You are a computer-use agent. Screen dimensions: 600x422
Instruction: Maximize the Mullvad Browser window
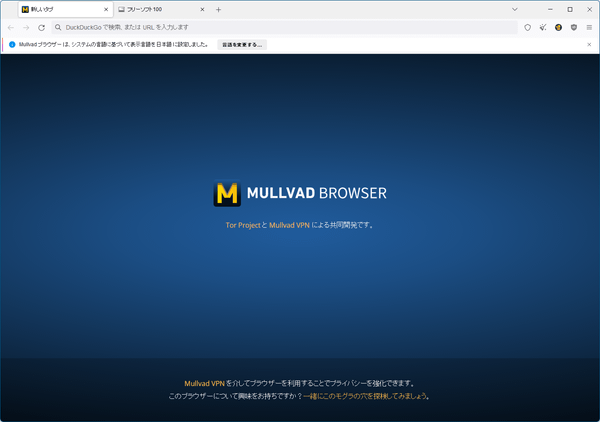tap(570, 10)
